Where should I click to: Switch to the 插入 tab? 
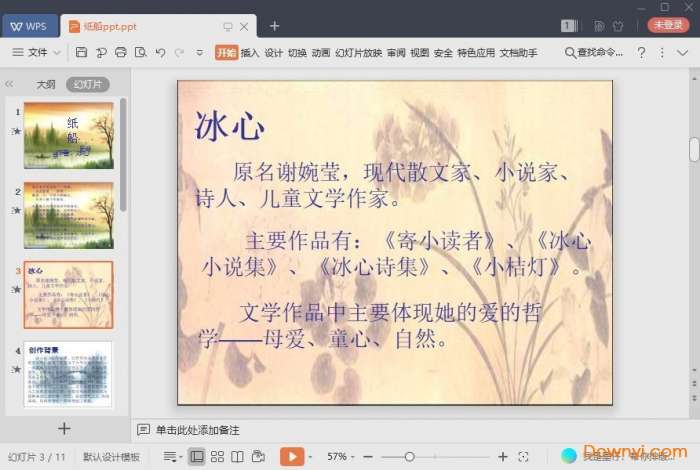click(x=250, y=53)
